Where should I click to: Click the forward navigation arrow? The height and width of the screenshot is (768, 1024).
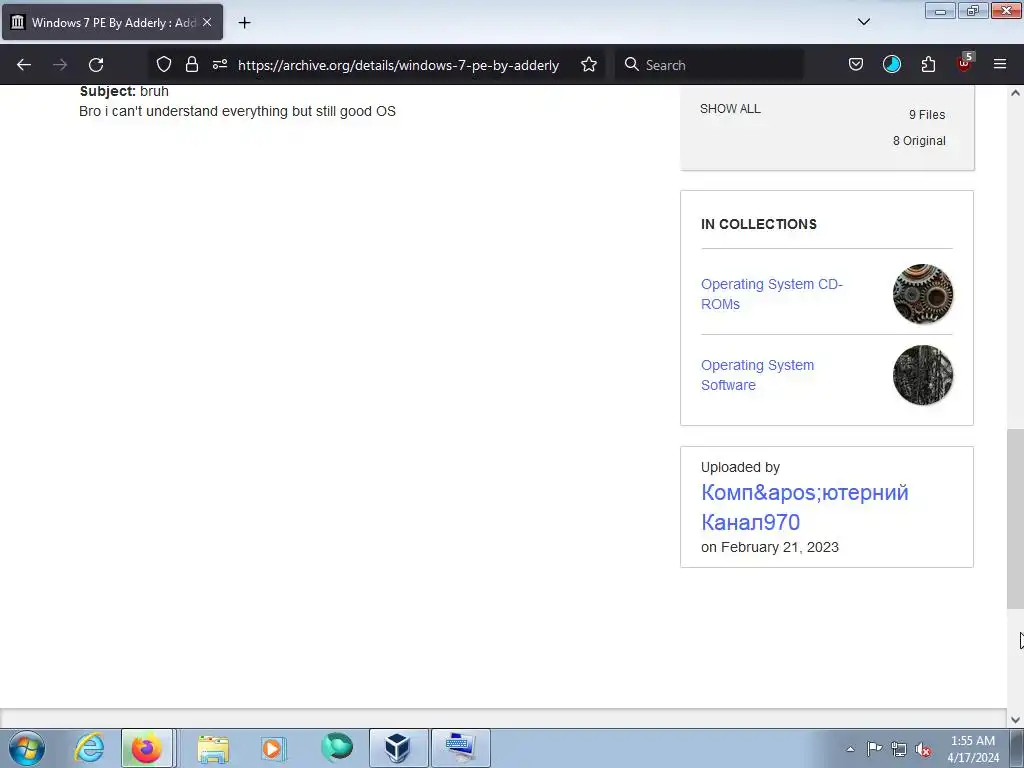pos(60,65)
